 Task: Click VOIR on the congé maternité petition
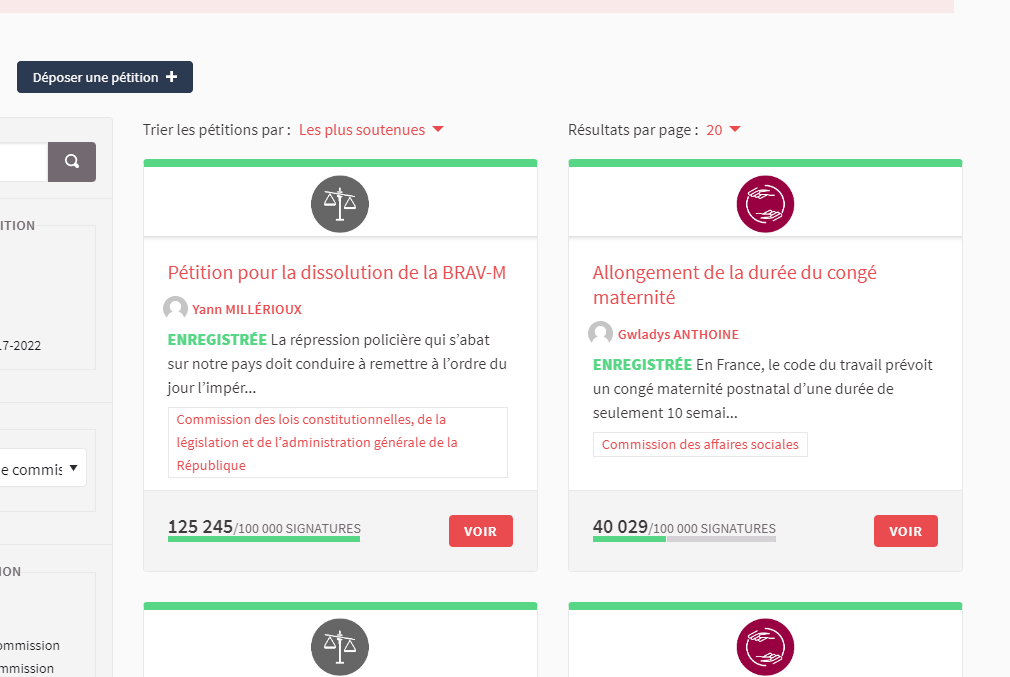(906, 531)
